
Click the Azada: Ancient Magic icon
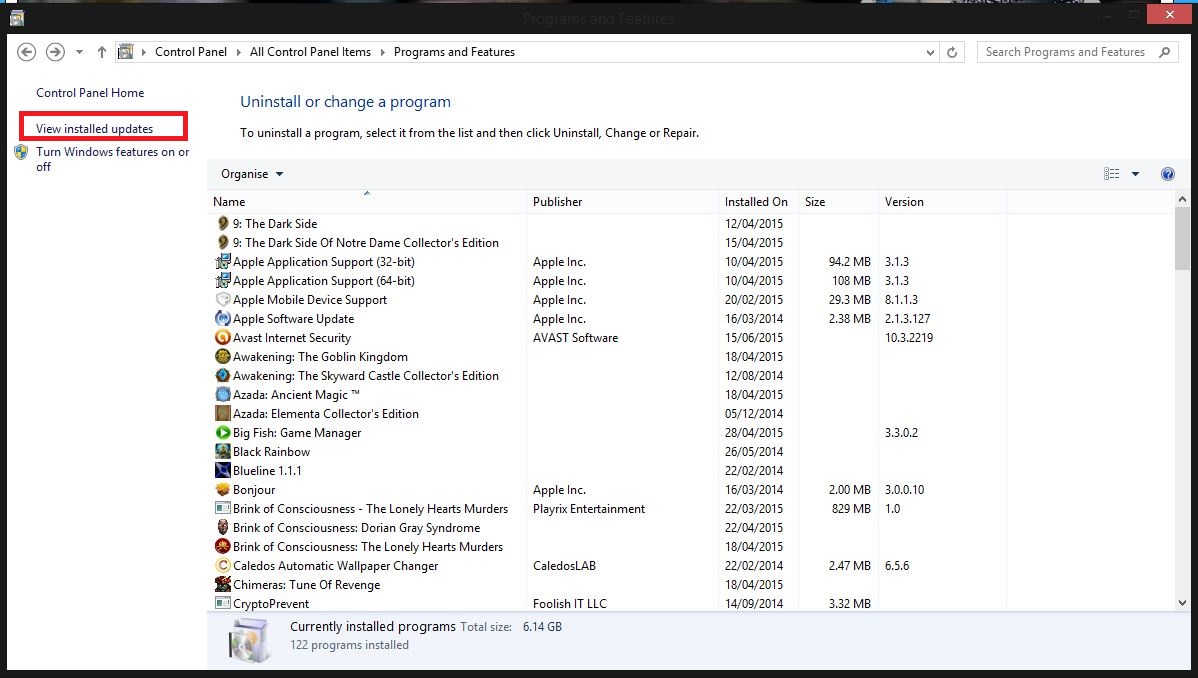(222, 394)
